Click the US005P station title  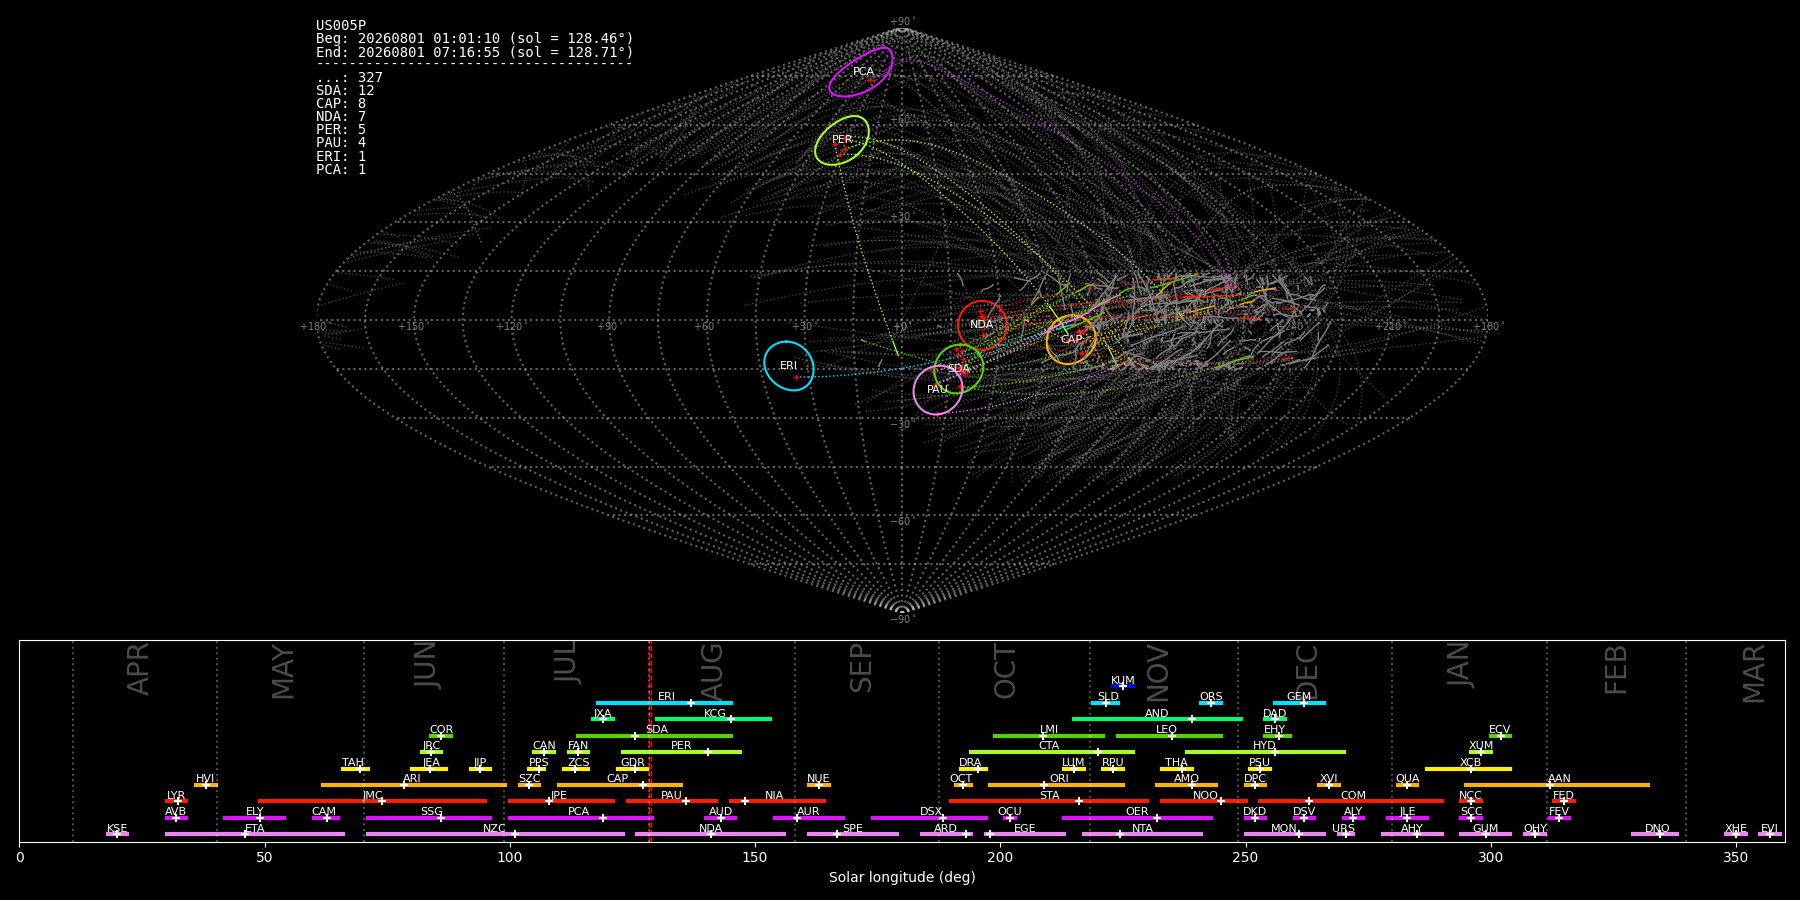(x=341, y=26)
